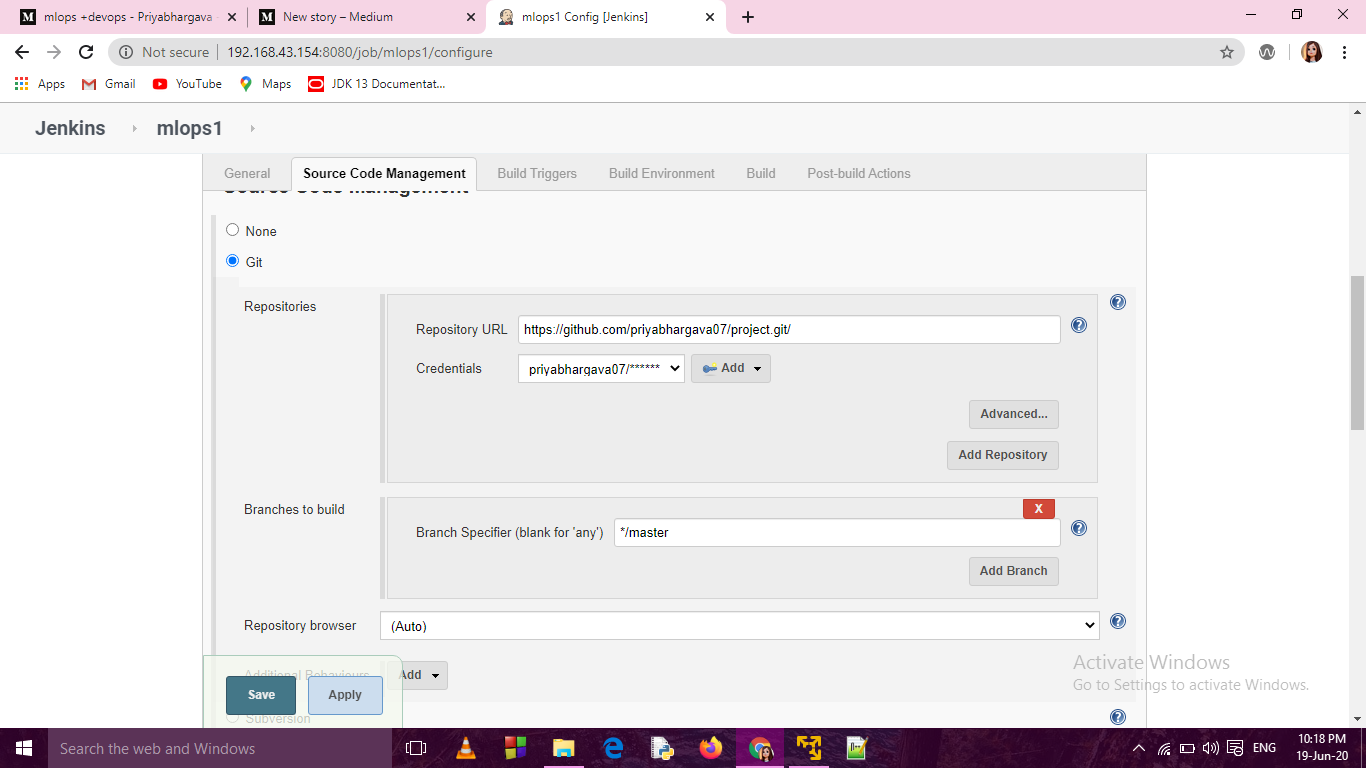This screenshot has width=1366, height=768.
Task: Open the Repository browser help icon
Action: tap(1118, 621)
